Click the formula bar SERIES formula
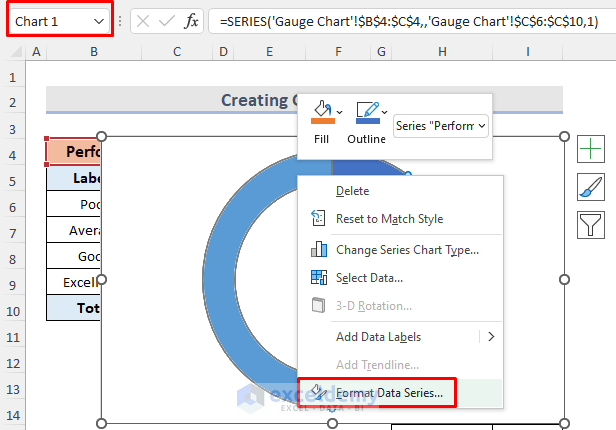Screen dimensions: 616x430 409,21
